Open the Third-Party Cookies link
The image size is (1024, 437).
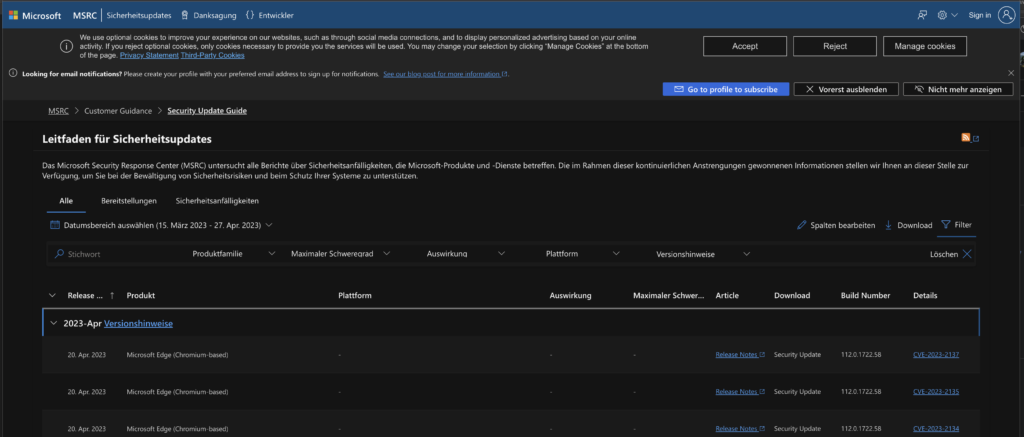click(x=212, y=56)
